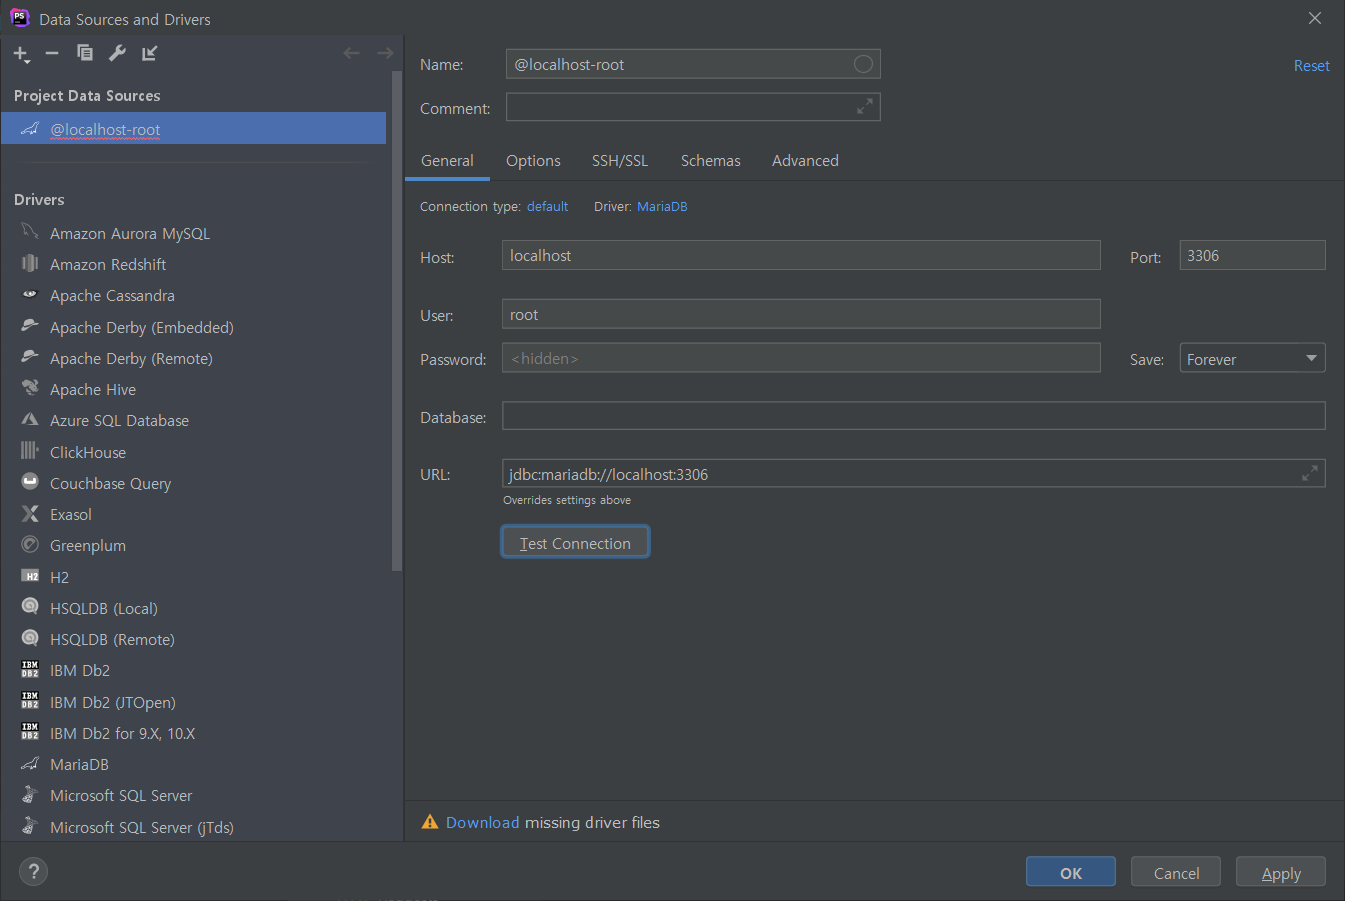Open the Schemas tab
Viewport: 1345px width, 901px height.
[x=711, y=160]
